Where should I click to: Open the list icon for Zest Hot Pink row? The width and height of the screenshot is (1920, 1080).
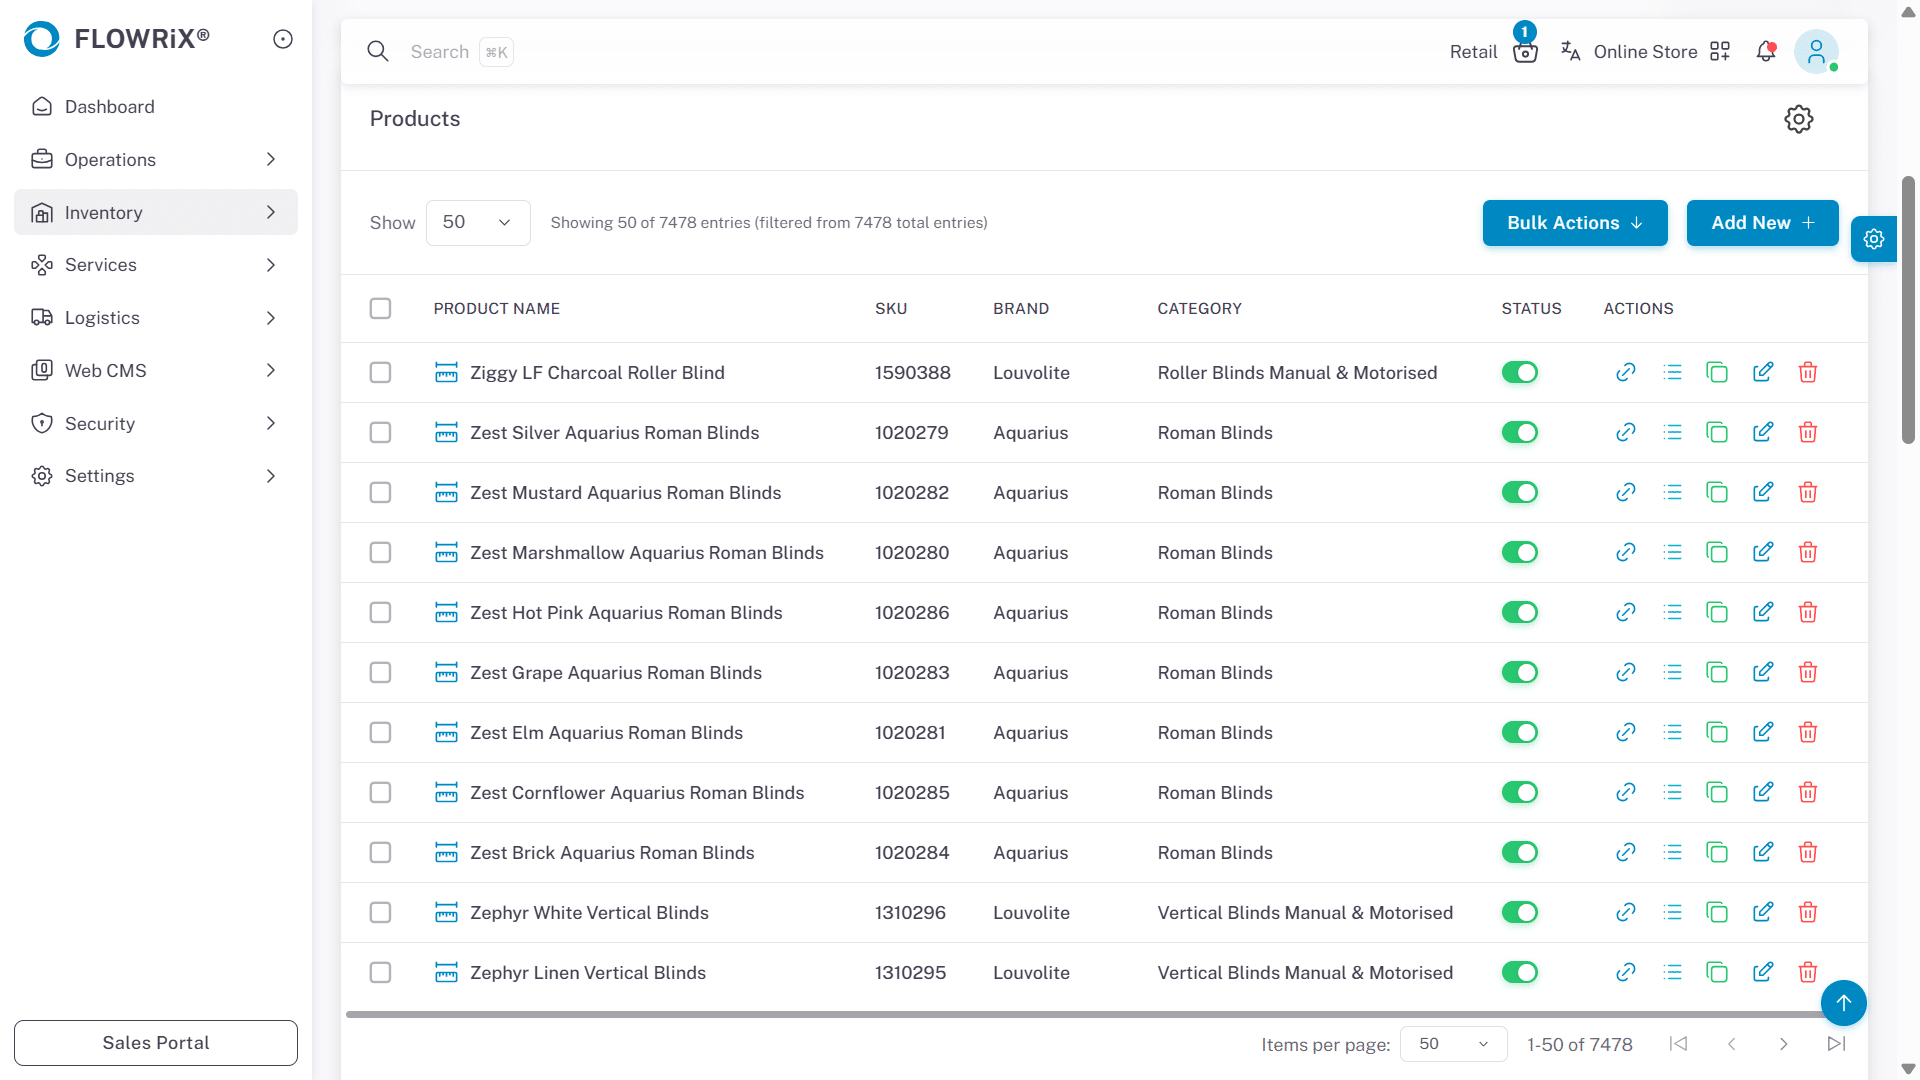(1672, 612)
